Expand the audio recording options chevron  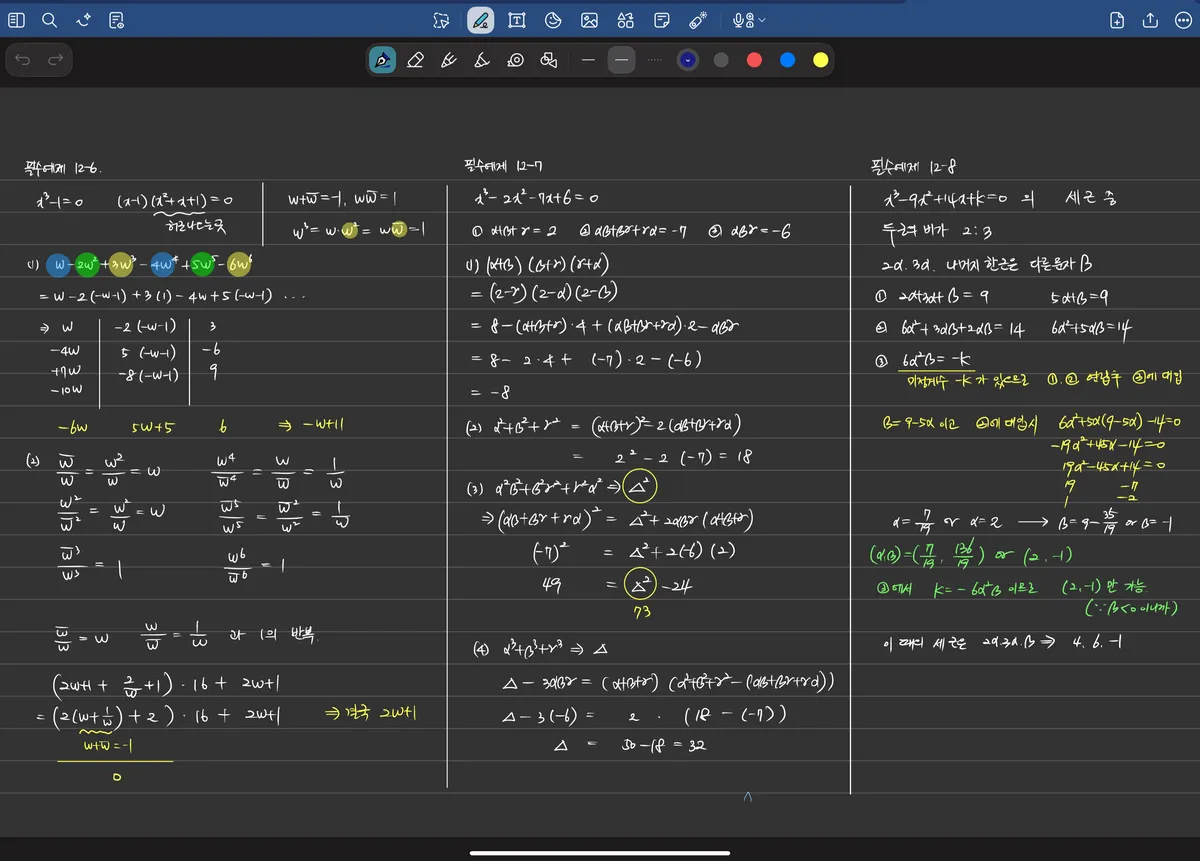[763, 20]
